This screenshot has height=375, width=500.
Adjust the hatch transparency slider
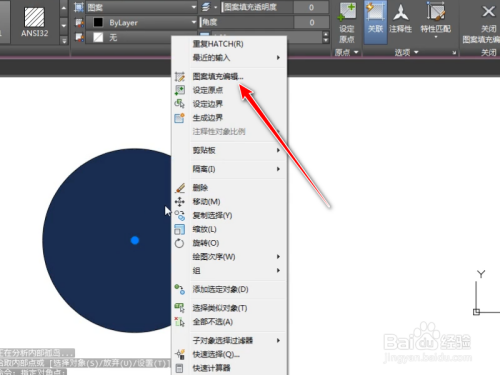click(x=257, y=7)
